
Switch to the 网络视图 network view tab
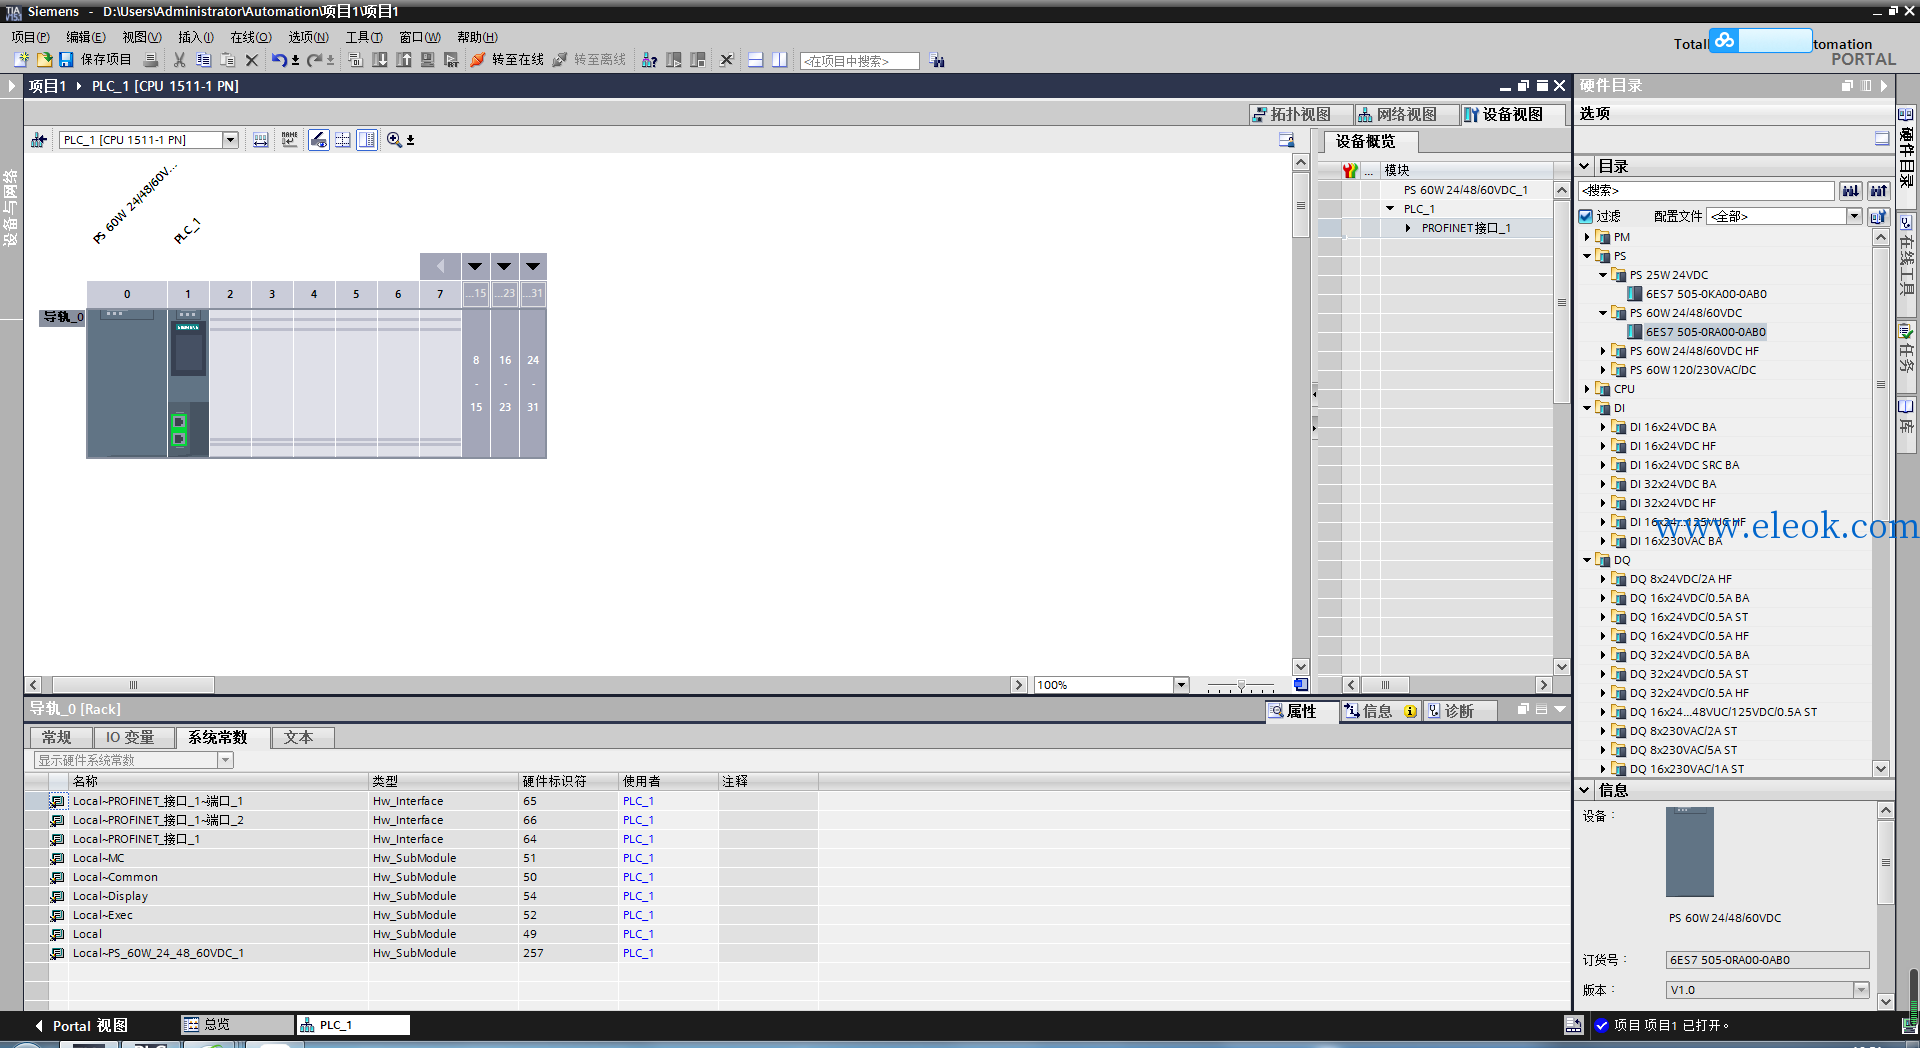point(1406,115)
